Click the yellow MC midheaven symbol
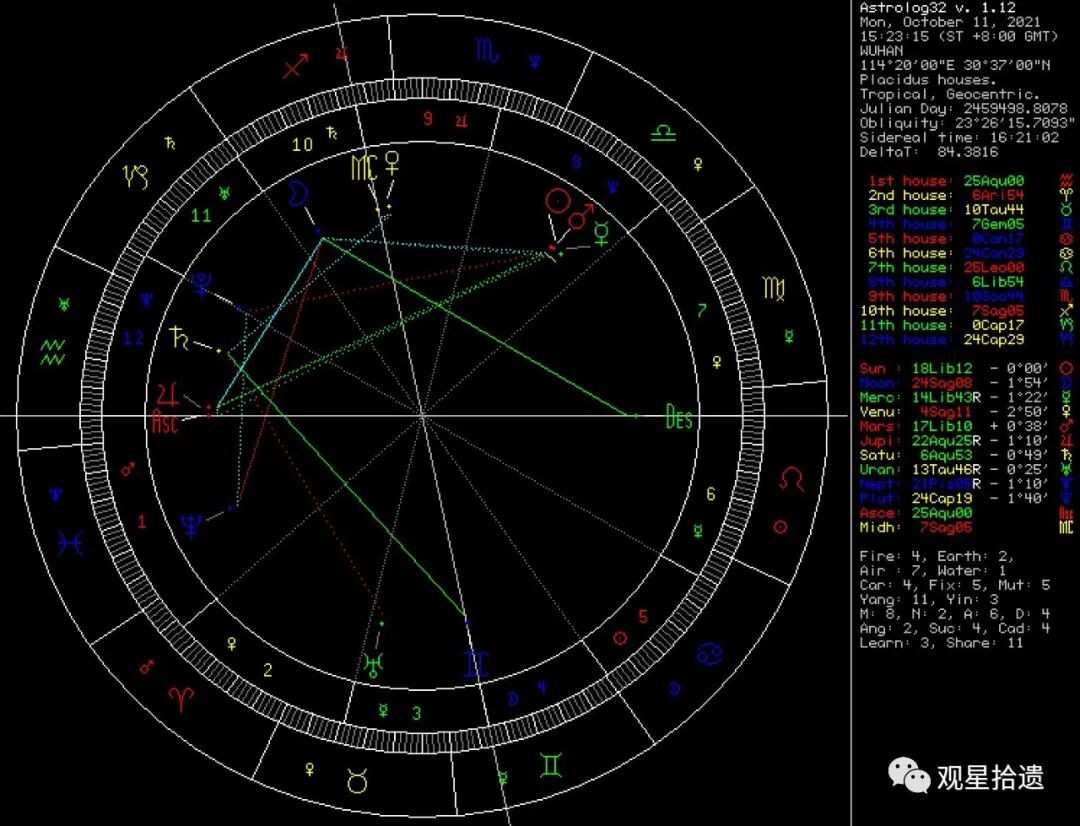This screenshot has height=826, width=1080. pos(364,167)
